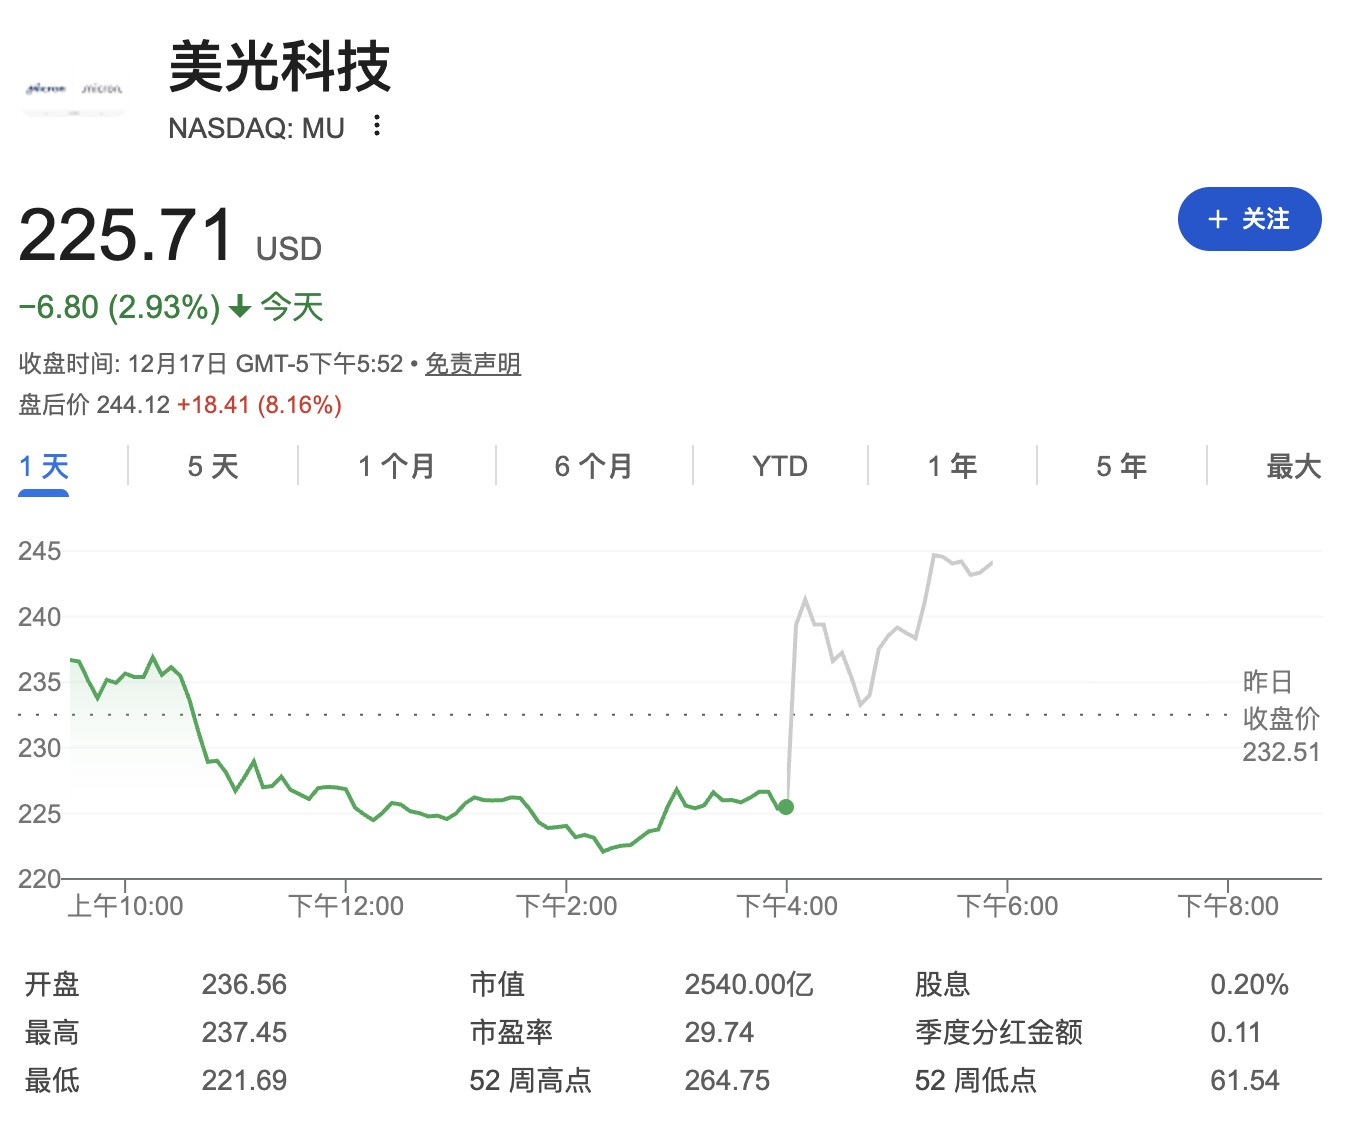Image resolution: width=1346 pixels, height=1122 pixels.
Task: View the 1 年 price history
Action: tap(951, 466)
